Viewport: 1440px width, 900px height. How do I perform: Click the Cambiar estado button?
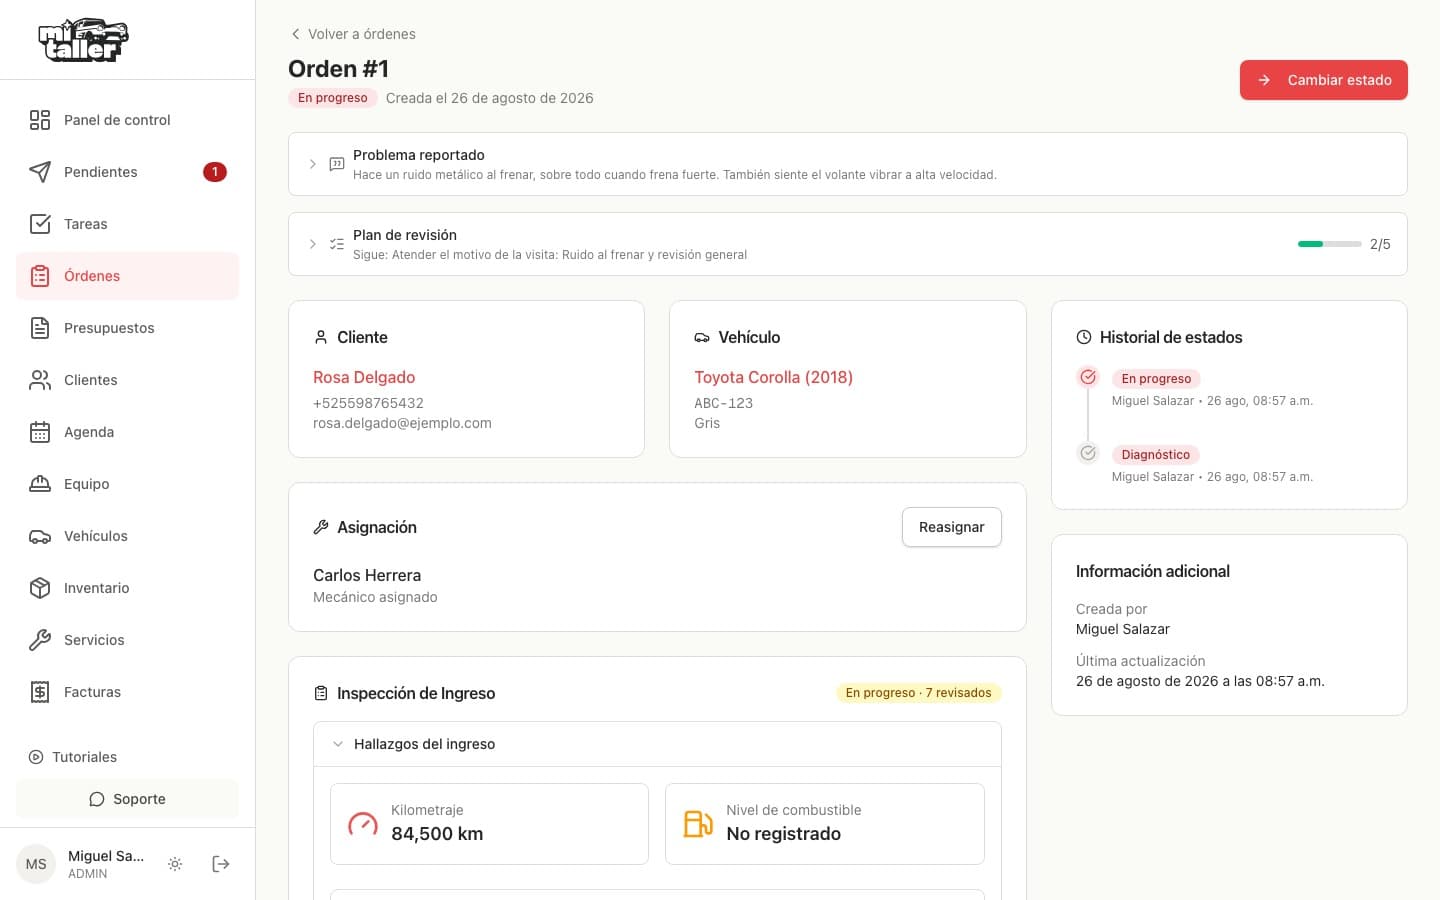1324,80
